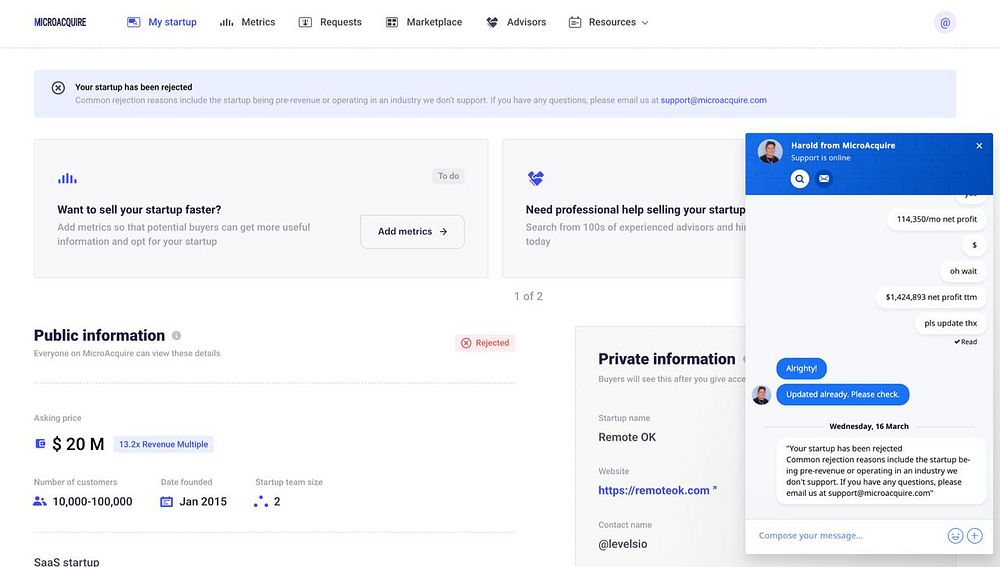Open the Requests tab
Viewport: 1000px width, 567px height.
point(330,22)
